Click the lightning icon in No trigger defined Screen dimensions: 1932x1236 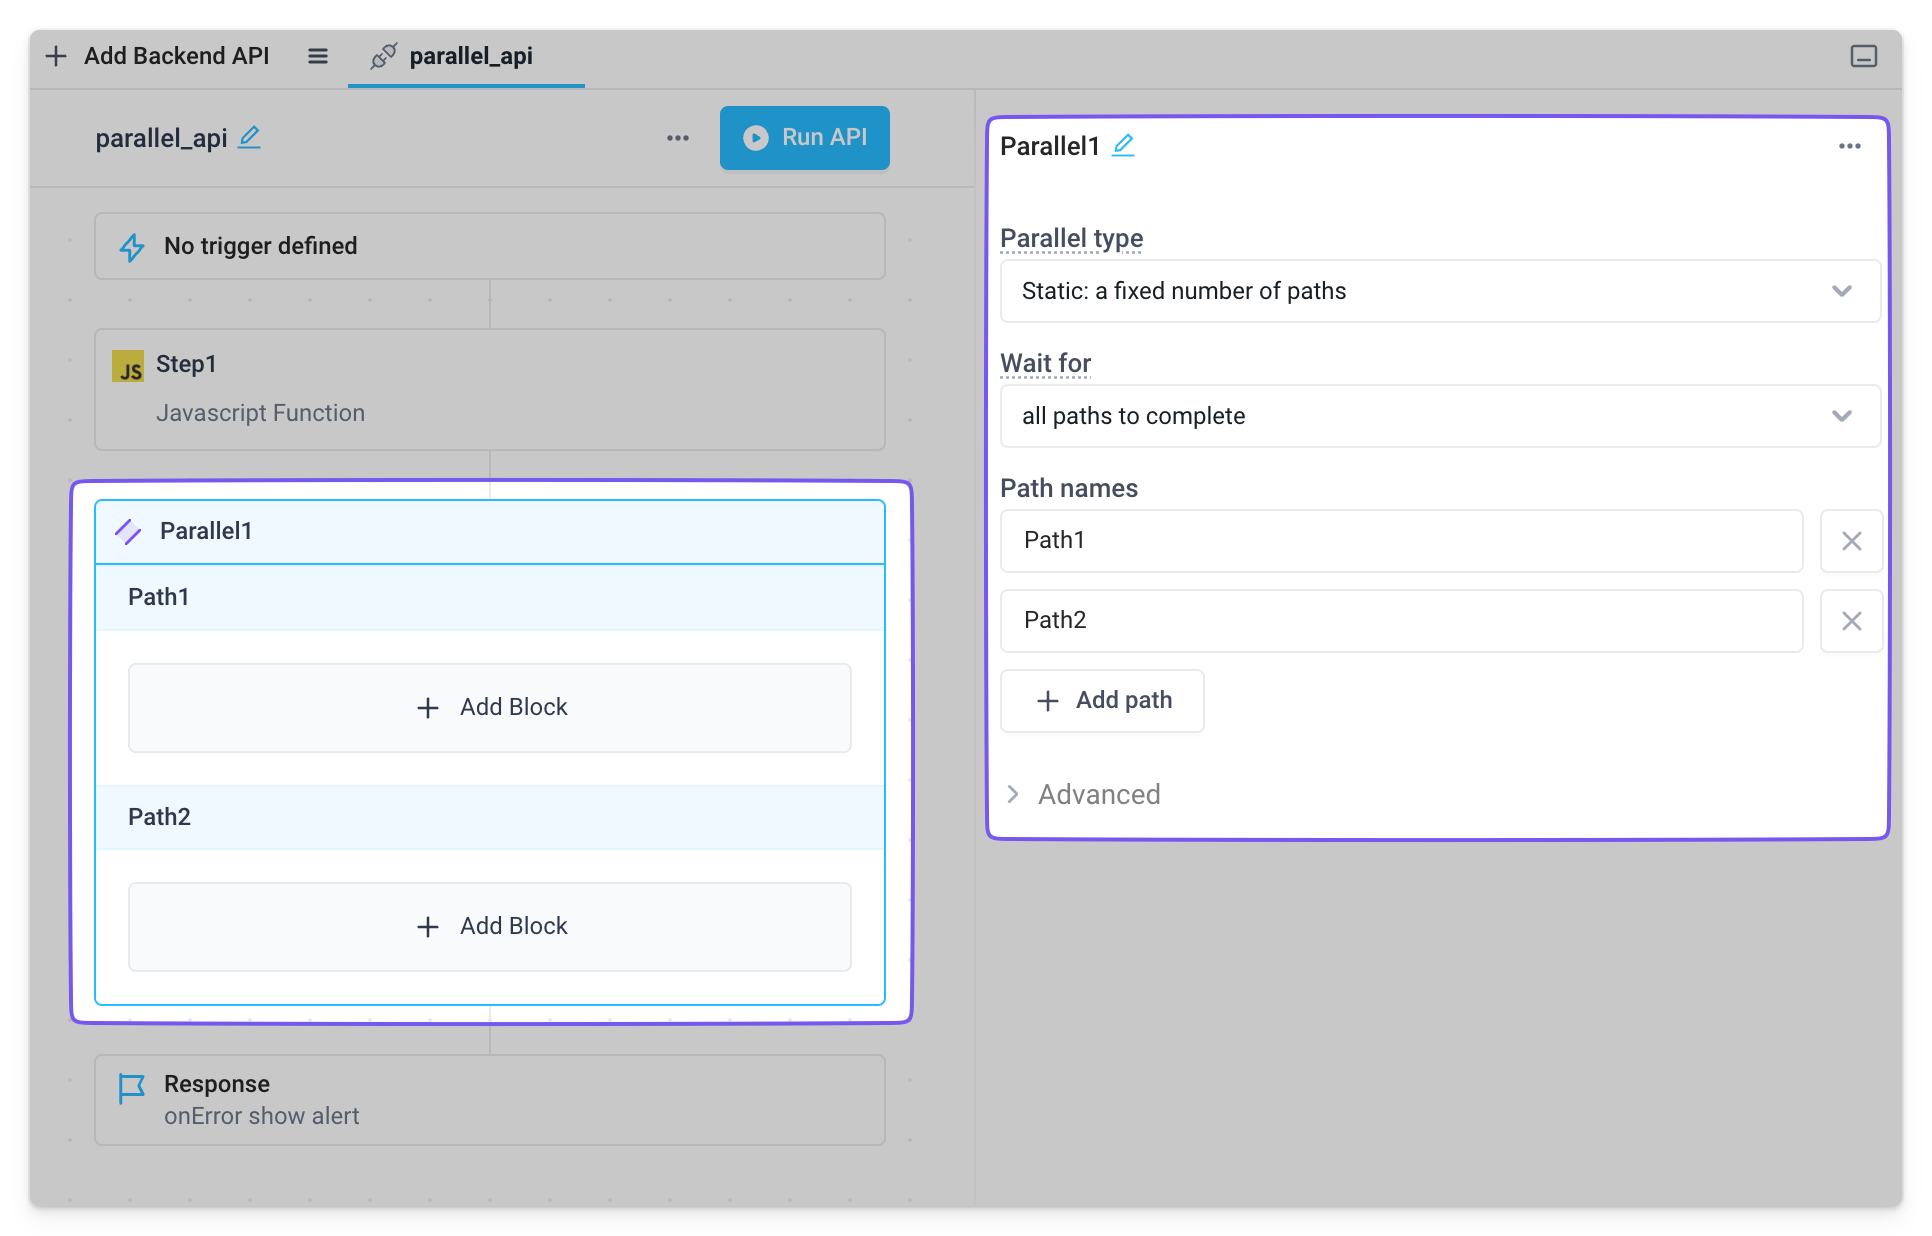pos(131,246)
